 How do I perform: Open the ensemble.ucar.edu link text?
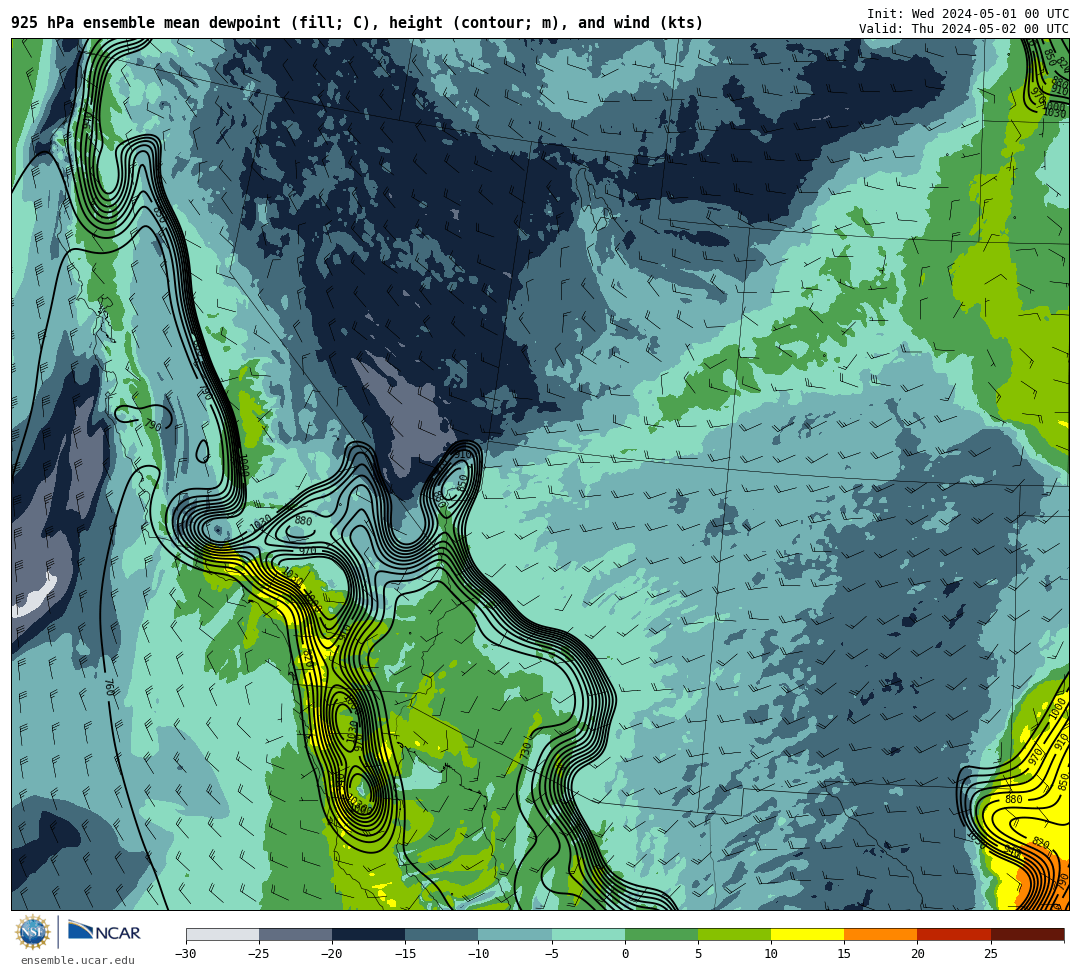point(78,960)
